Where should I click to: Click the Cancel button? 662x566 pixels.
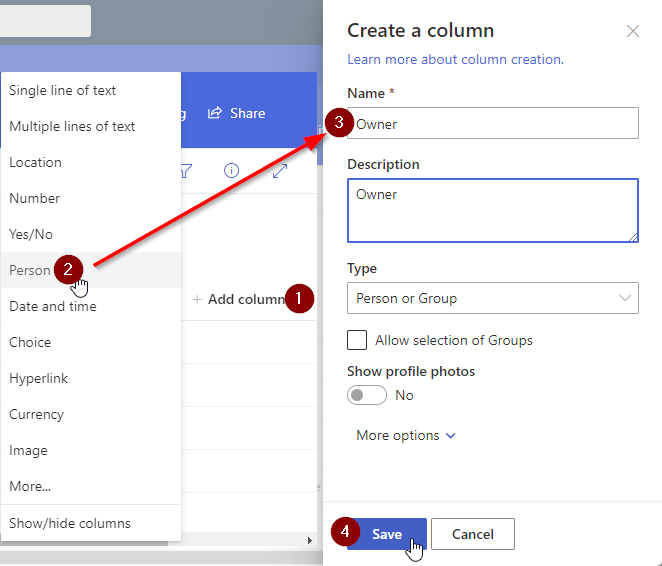472,534
